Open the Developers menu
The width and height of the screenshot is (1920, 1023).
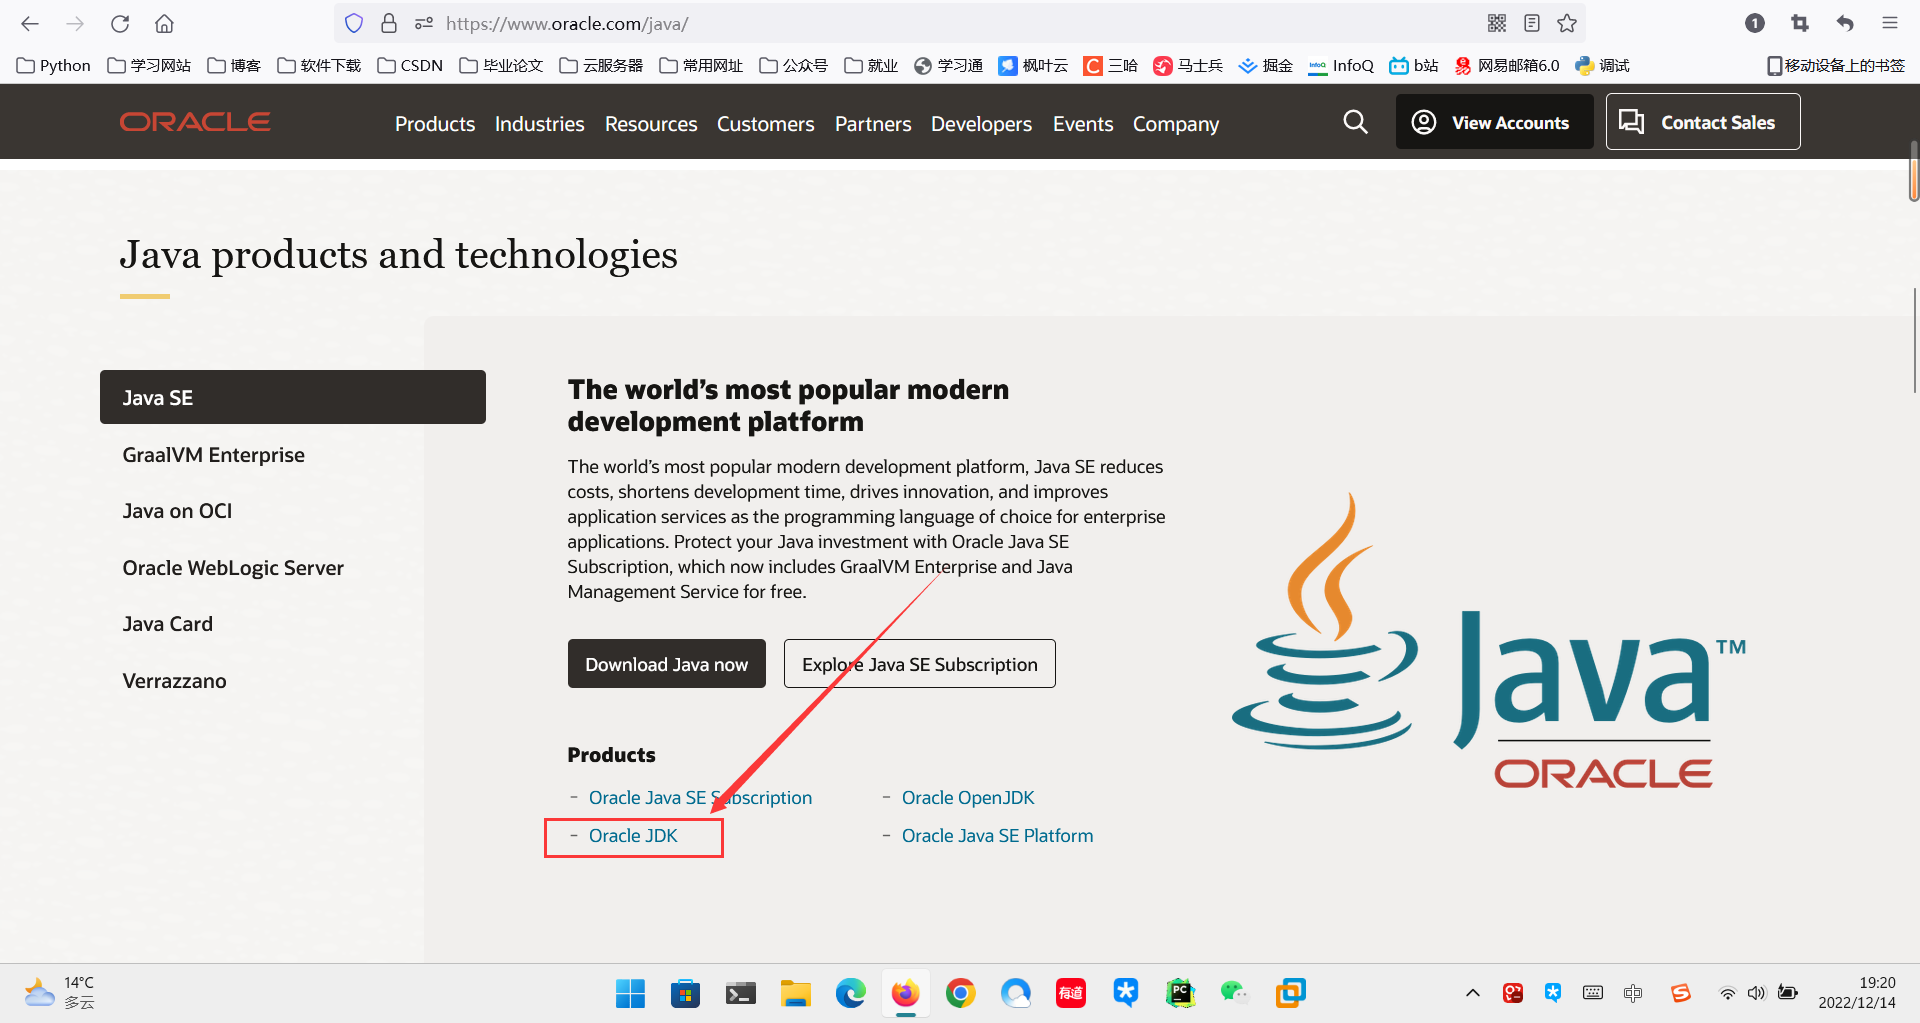click(x=981, y=124)
